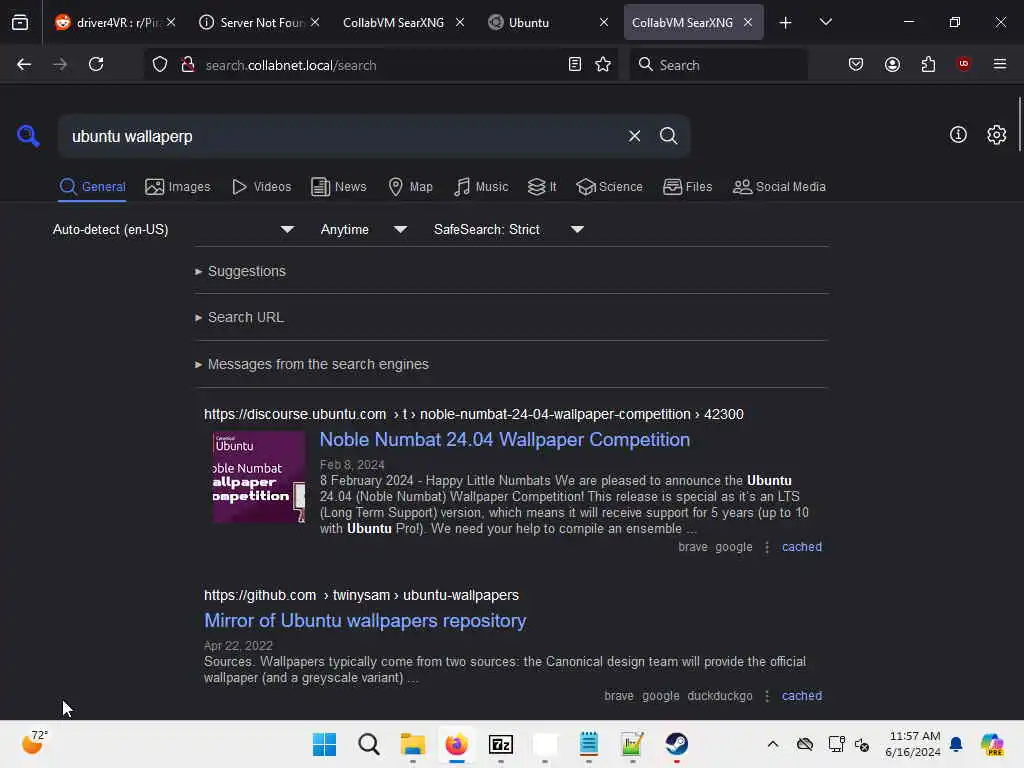Open the list all tabs dropdown

pos(825,22)
